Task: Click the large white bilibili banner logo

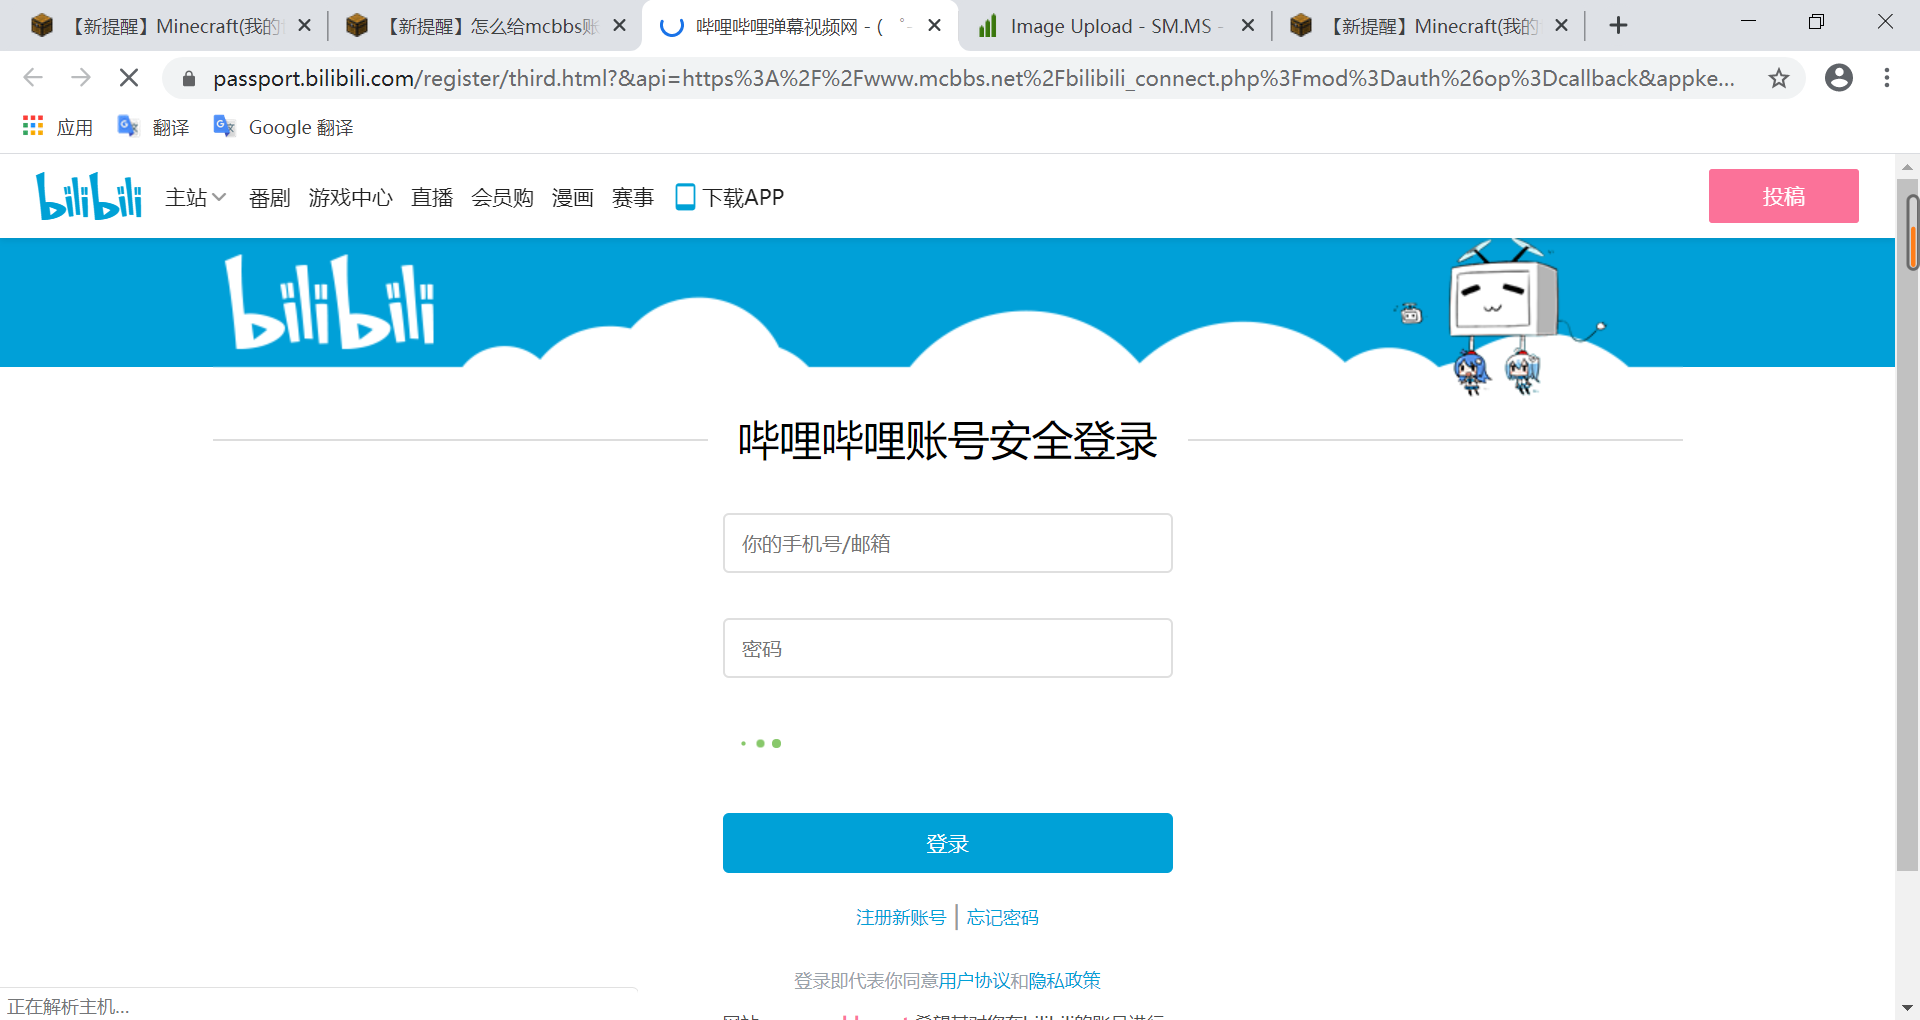Action: coord(330,302)
